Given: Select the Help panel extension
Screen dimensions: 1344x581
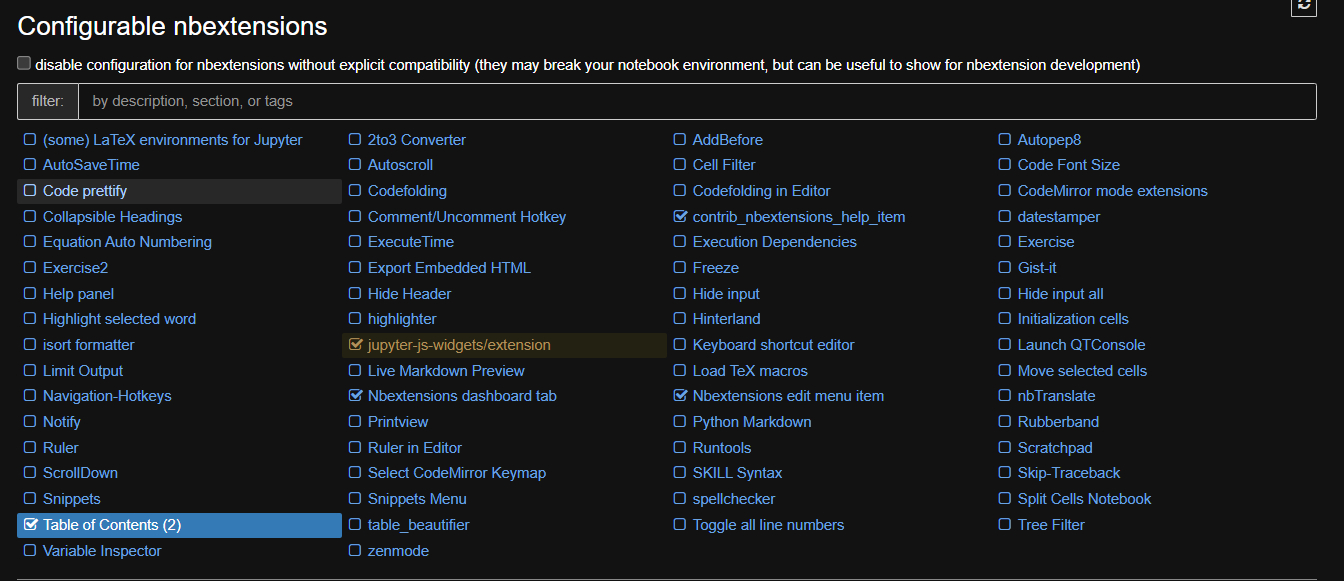Looking at the screenshot, I should tap(78, 294).
